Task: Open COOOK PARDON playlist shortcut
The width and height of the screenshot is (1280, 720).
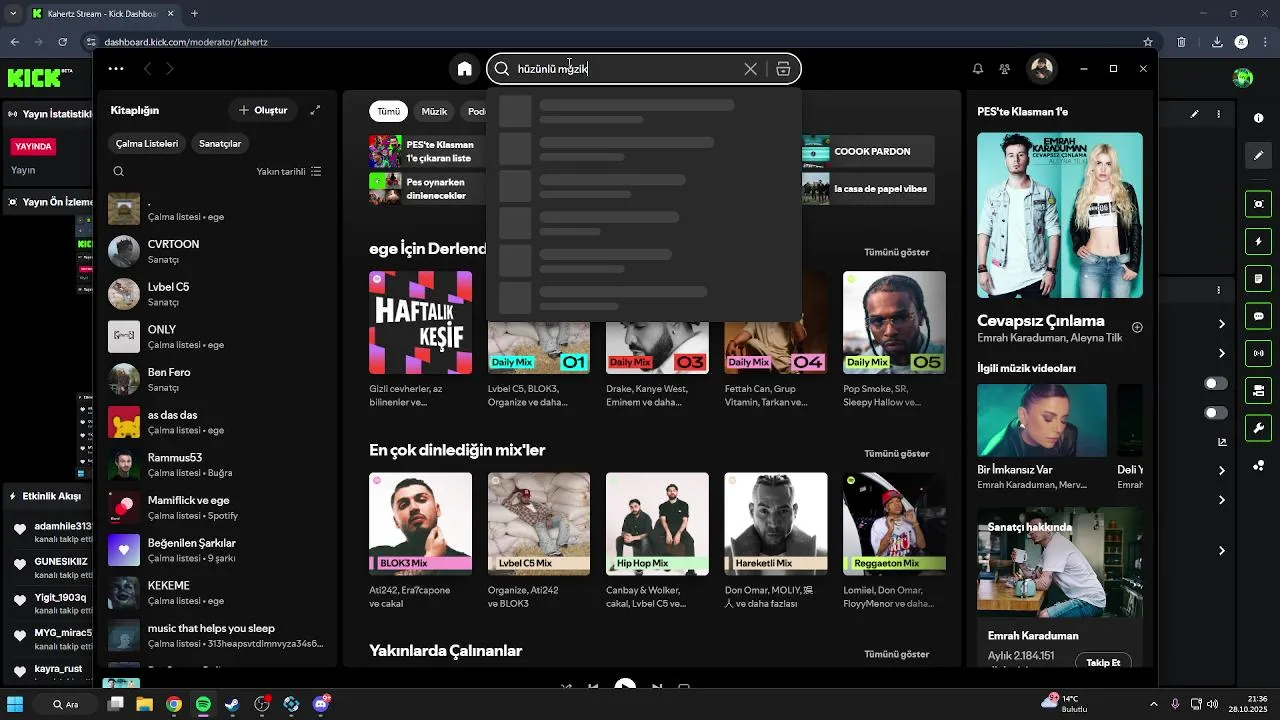Action: coord(868,151)
